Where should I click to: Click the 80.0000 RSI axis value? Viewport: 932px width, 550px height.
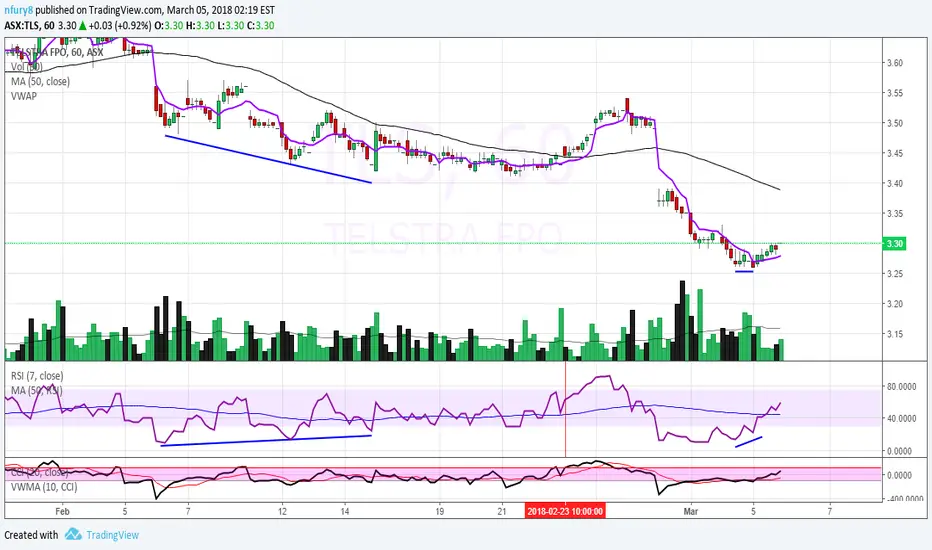[x=900, y=386]
